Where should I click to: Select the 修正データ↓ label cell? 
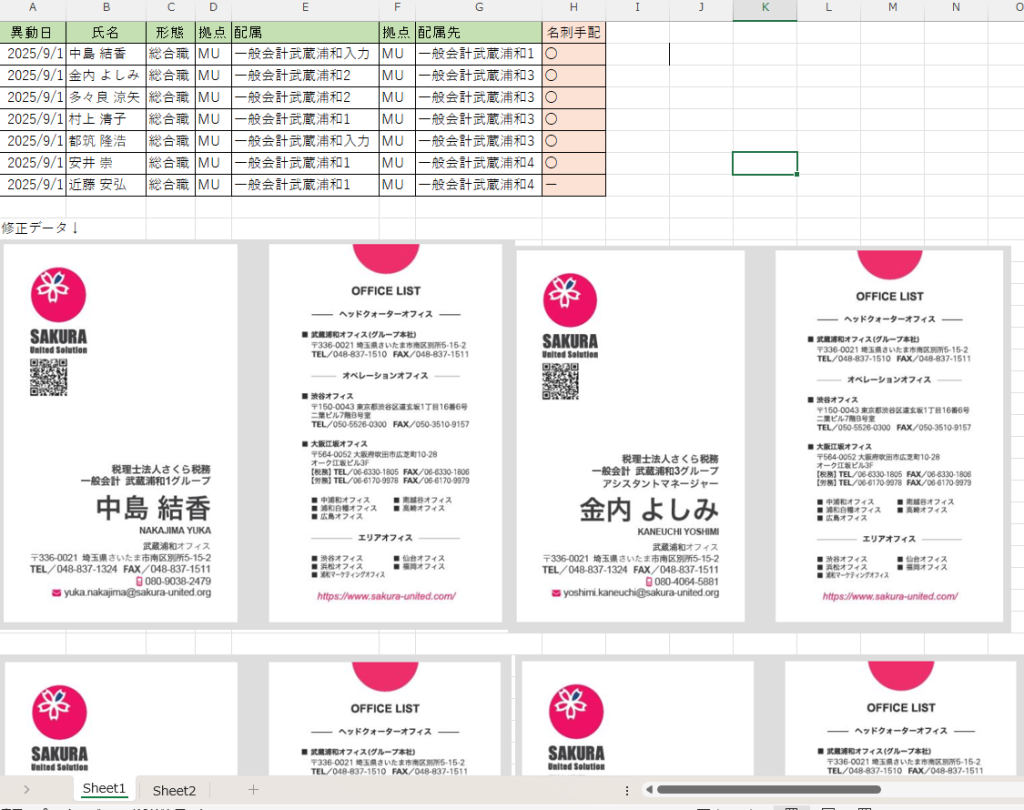point(40,228)
